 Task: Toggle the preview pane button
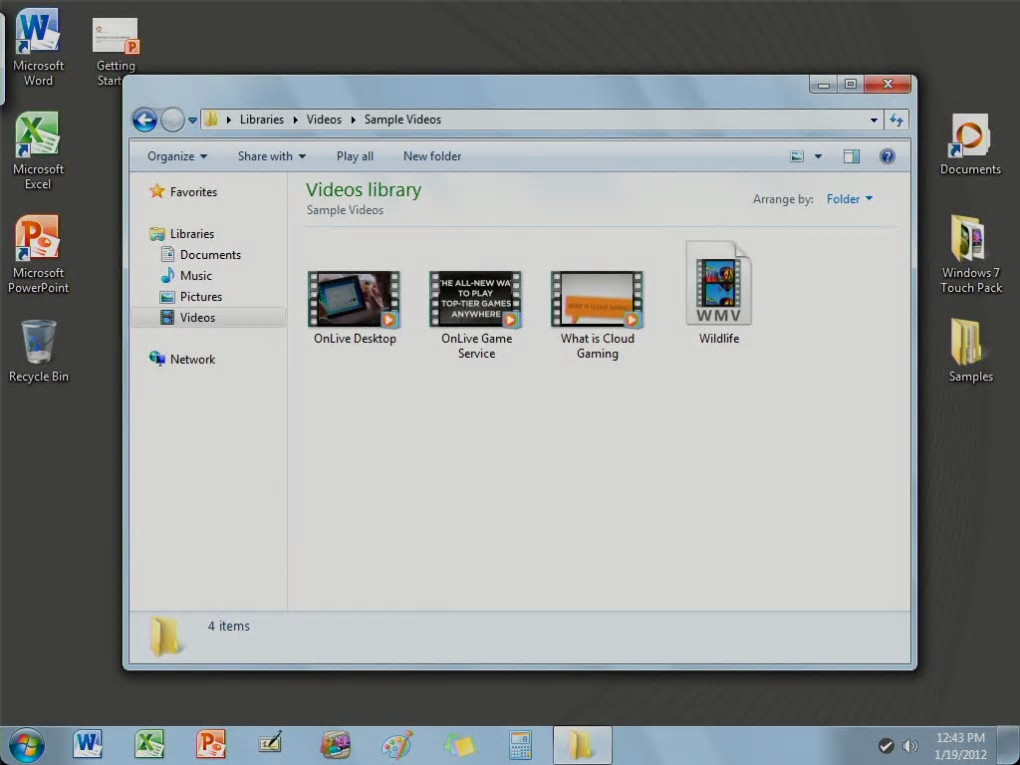pos(852,156)
